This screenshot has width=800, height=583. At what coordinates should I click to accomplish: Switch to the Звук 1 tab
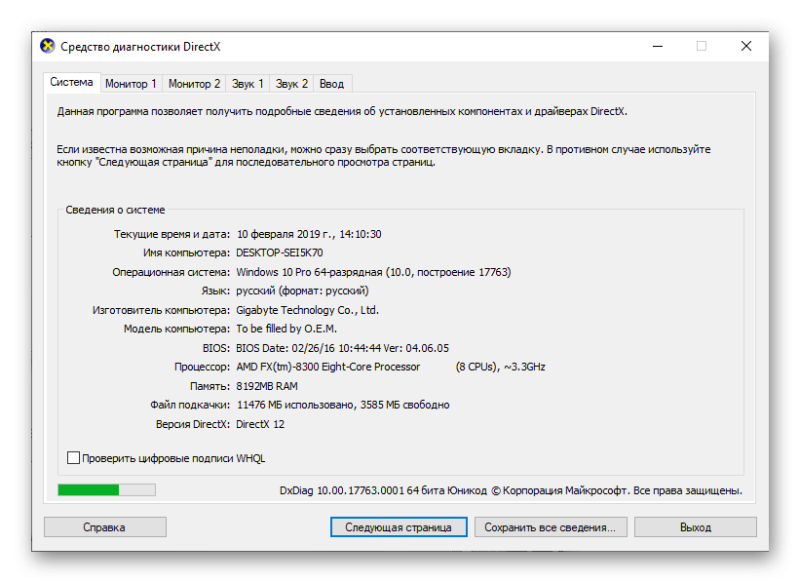click(x=247, y=84)
